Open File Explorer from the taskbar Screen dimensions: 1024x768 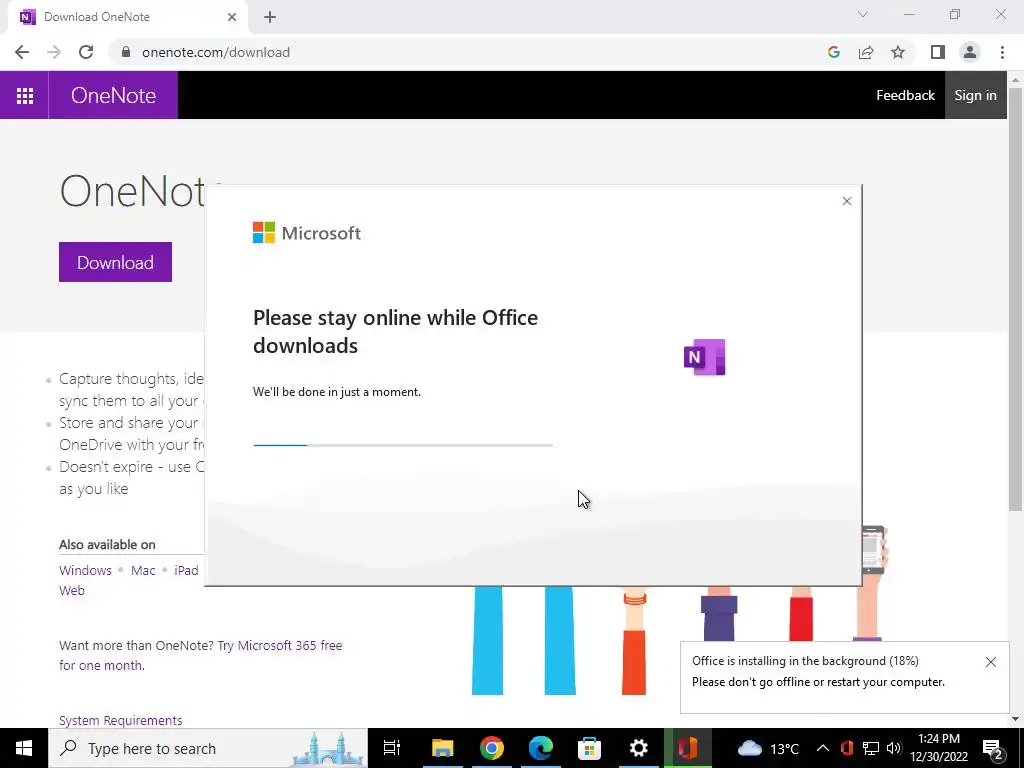tap(442, 748)
